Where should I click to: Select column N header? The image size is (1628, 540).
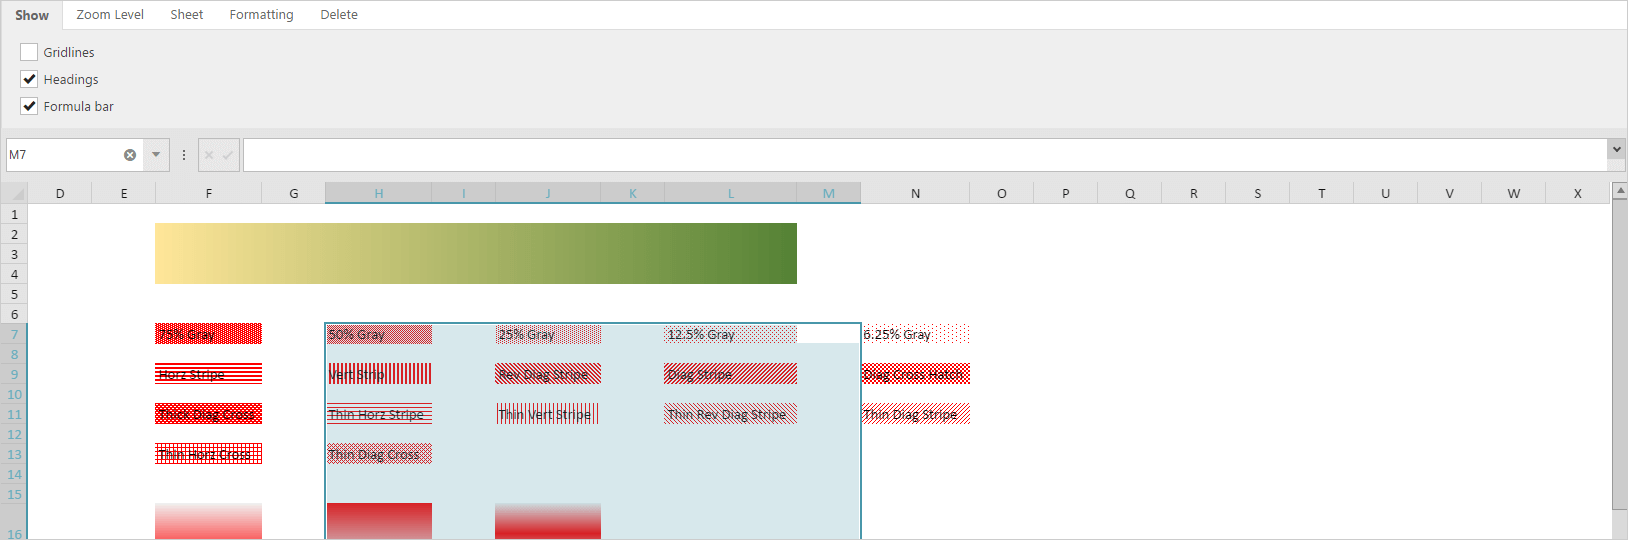[915, 193]
